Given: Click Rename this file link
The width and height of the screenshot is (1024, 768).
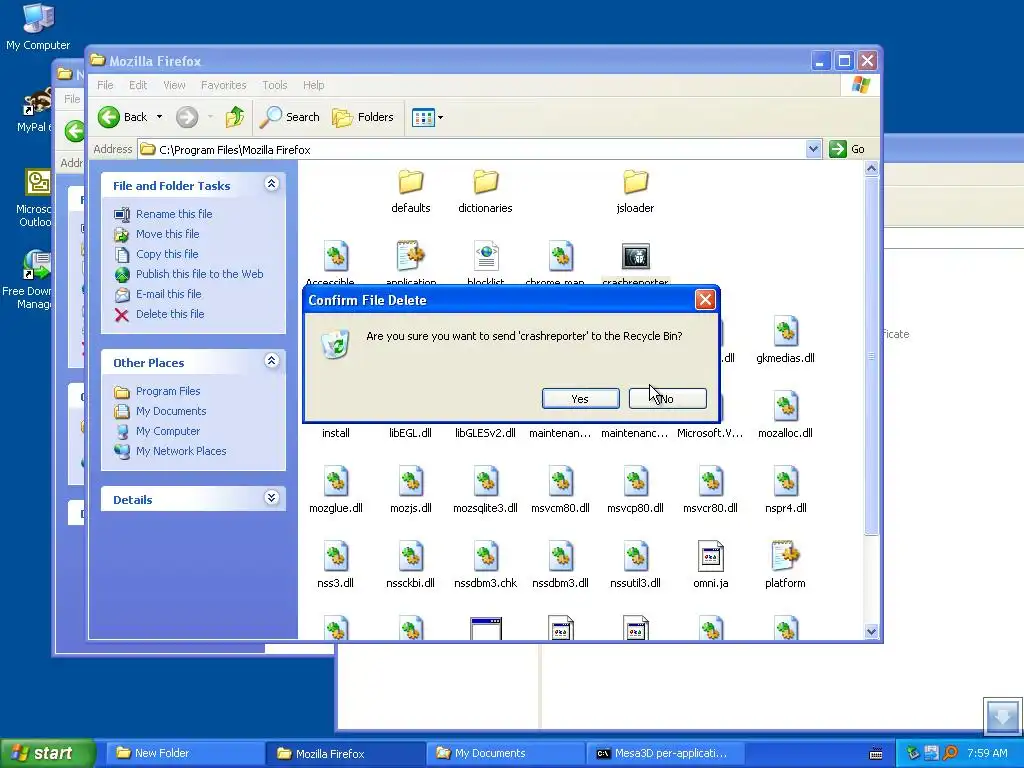Looking at the screenshot, I should 174,214.
